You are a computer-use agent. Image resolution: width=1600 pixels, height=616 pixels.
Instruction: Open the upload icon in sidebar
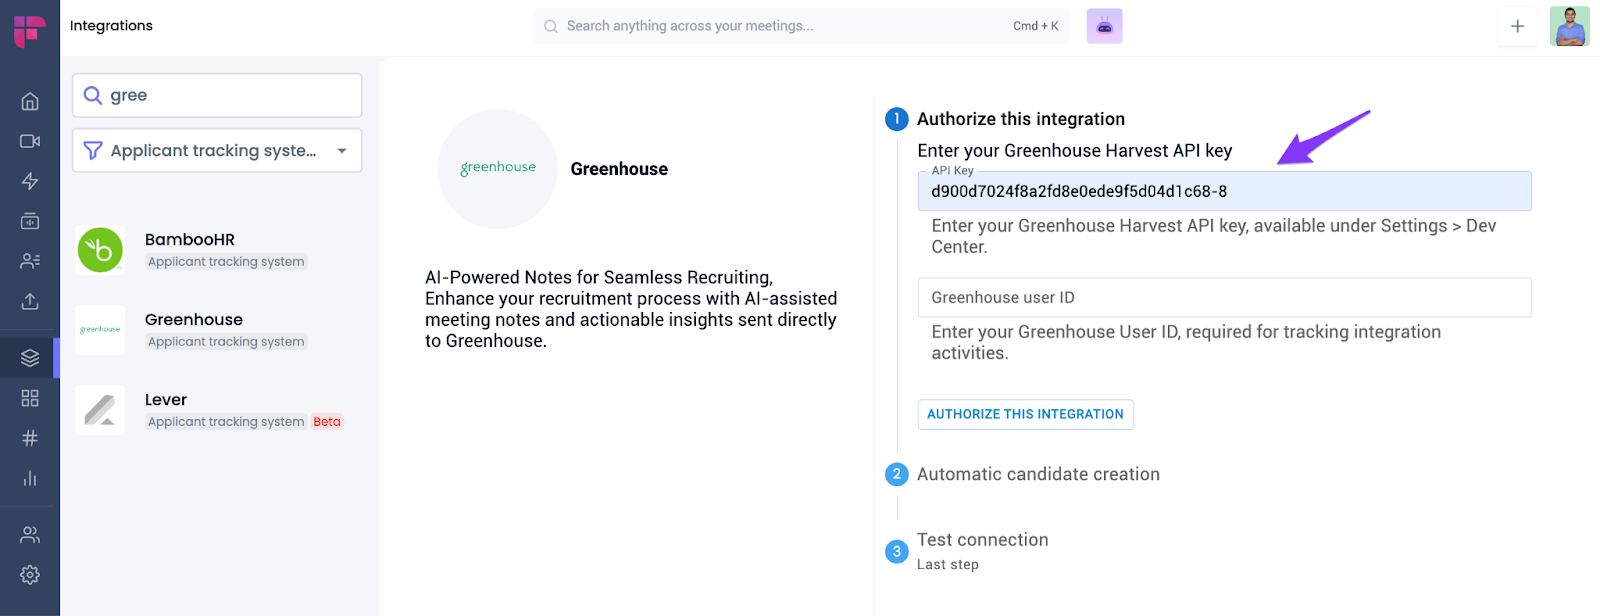pyautogui.click(x=30, y=301)
